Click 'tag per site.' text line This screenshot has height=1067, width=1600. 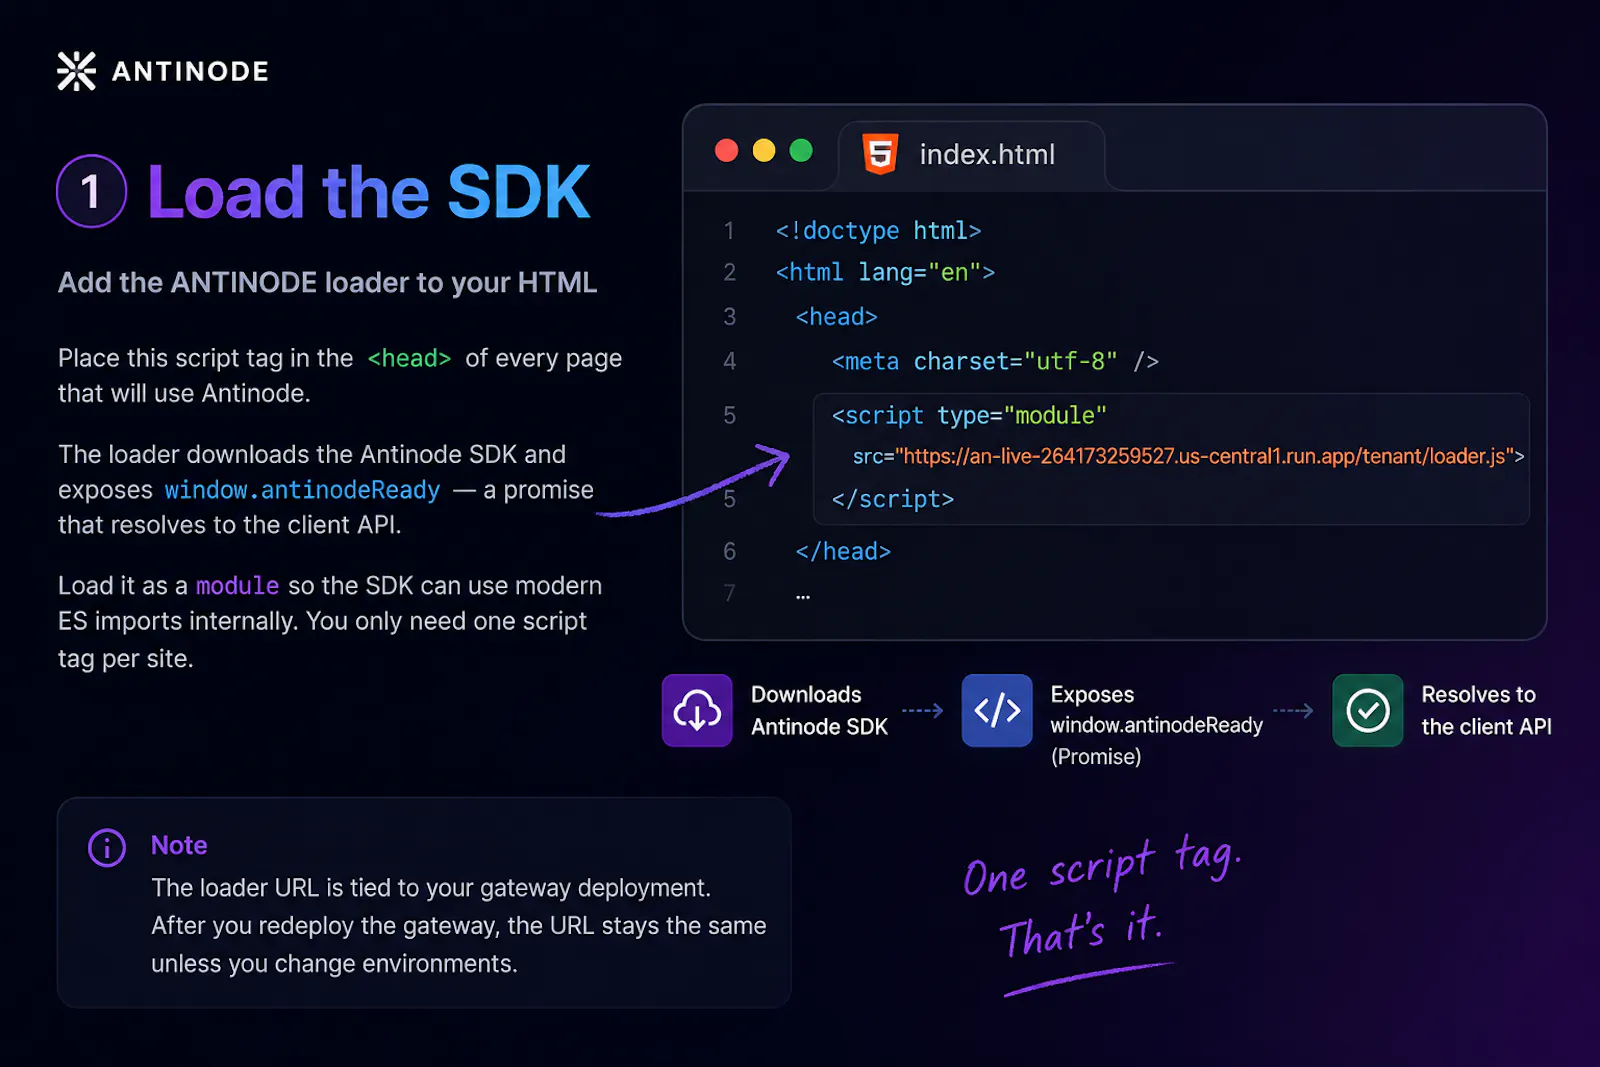click(126, 660)
